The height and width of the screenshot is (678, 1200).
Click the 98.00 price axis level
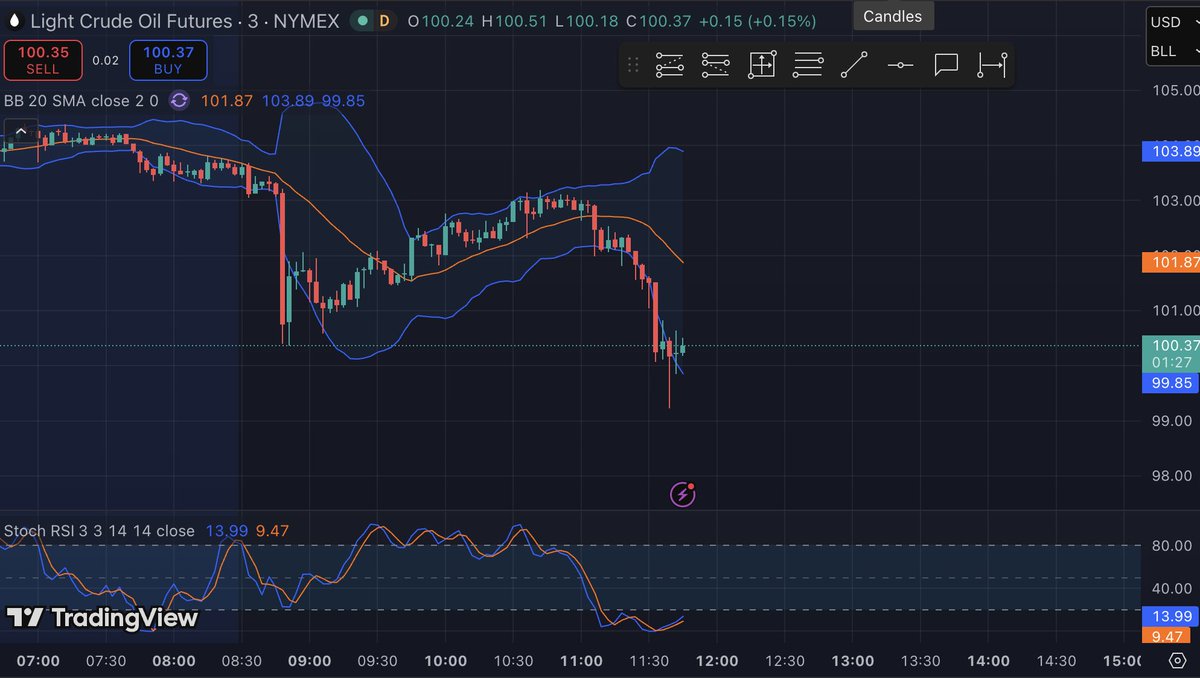point(1170,476)
